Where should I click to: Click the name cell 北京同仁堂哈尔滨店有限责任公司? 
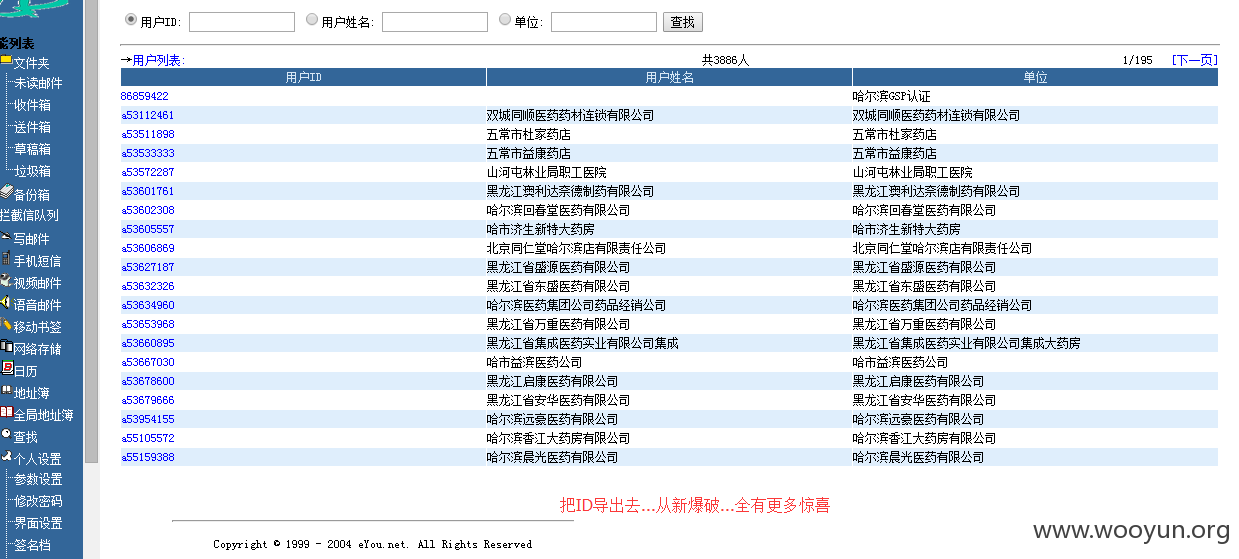(x=577, y=248)
